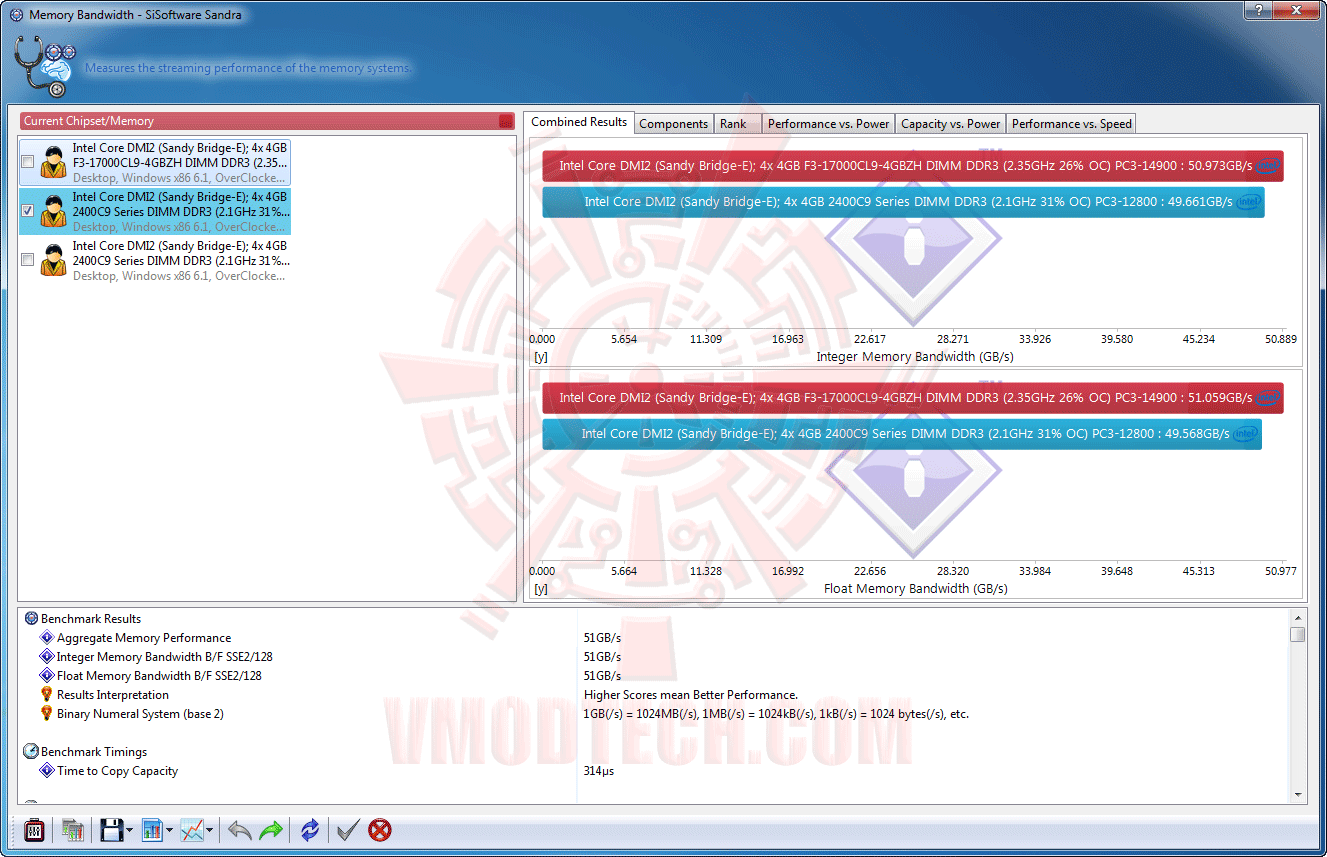The width and height of the screenshot is (1327, 857).
Task: Click the Binary Numeral System lightbulb icon
Action: [x=47, y=714]
